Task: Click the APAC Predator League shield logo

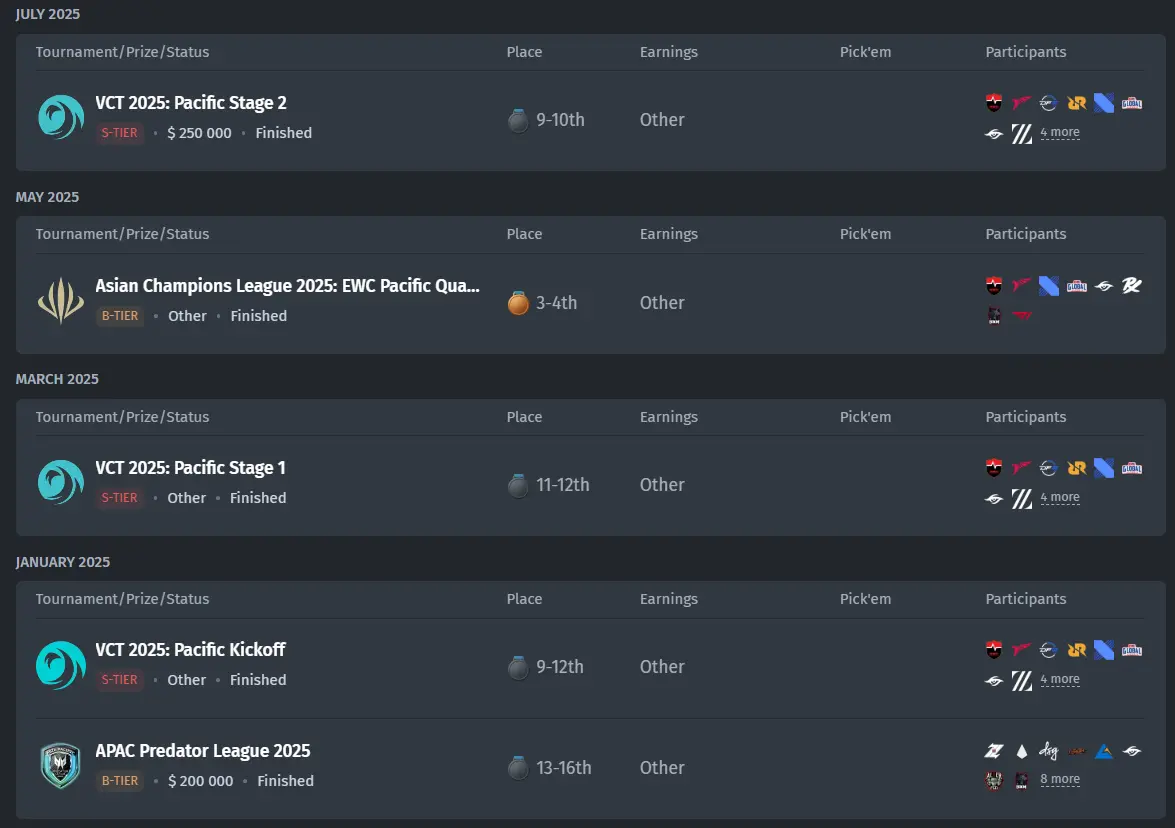Action: pos(60,766)
